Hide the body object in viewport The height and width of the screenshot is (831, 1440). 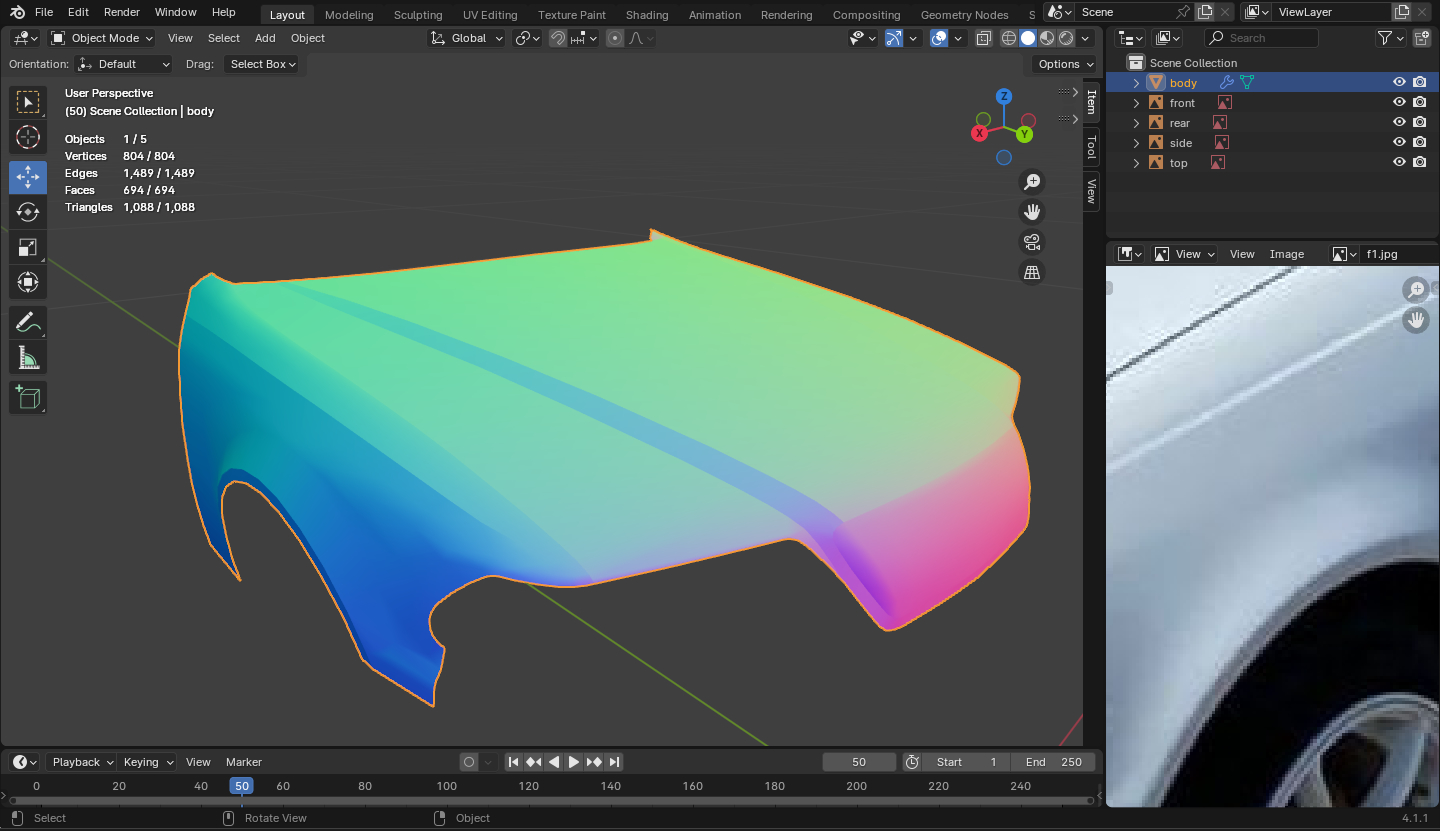1399,83
